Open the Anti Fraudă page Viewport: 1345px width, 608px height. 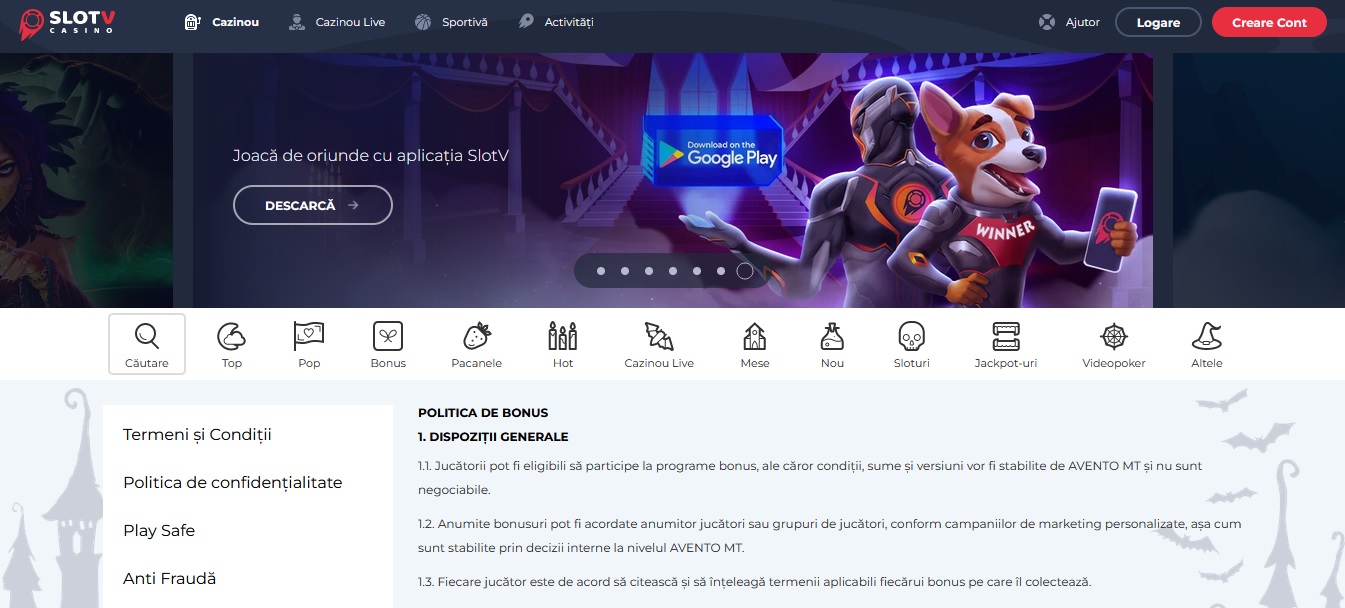coord(170,578)
